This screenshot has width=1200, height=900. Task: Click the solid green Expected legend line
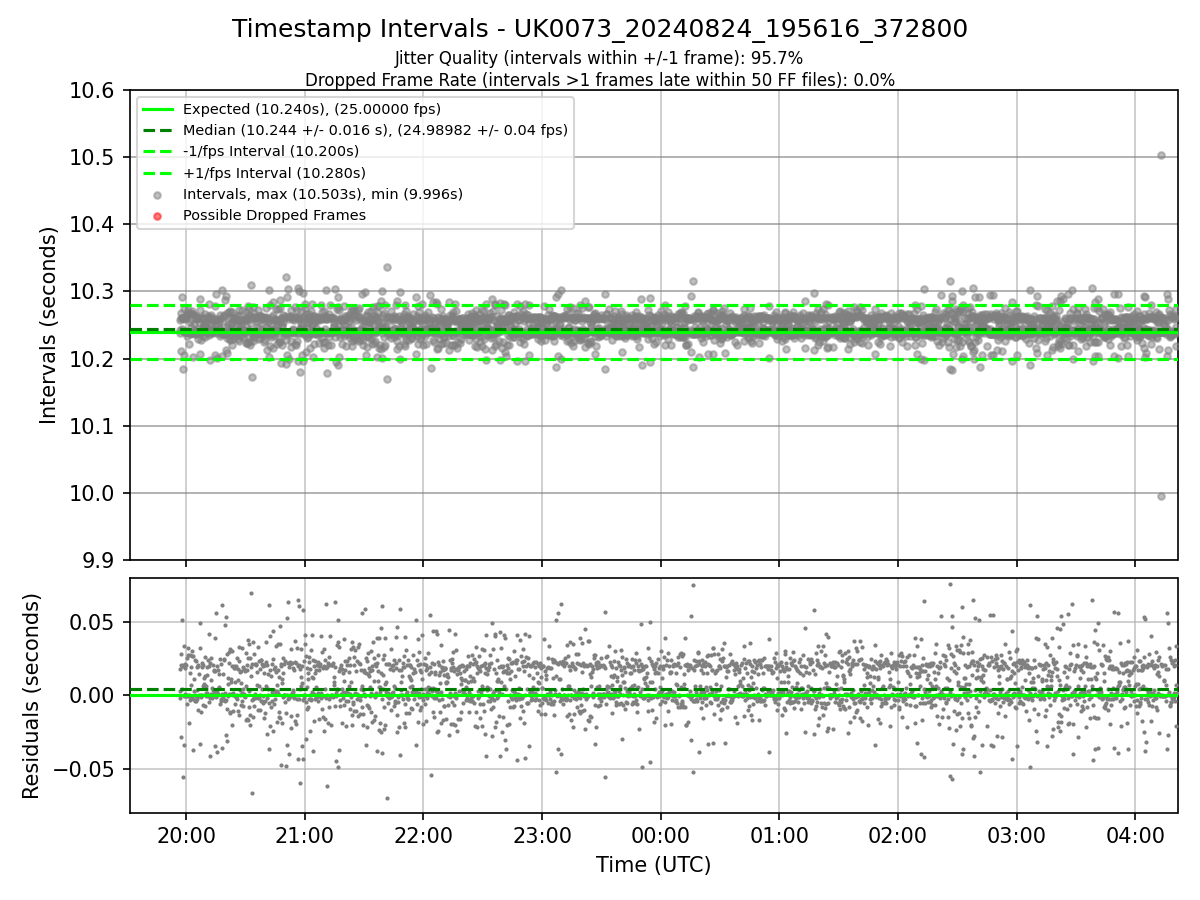point(157,109)
